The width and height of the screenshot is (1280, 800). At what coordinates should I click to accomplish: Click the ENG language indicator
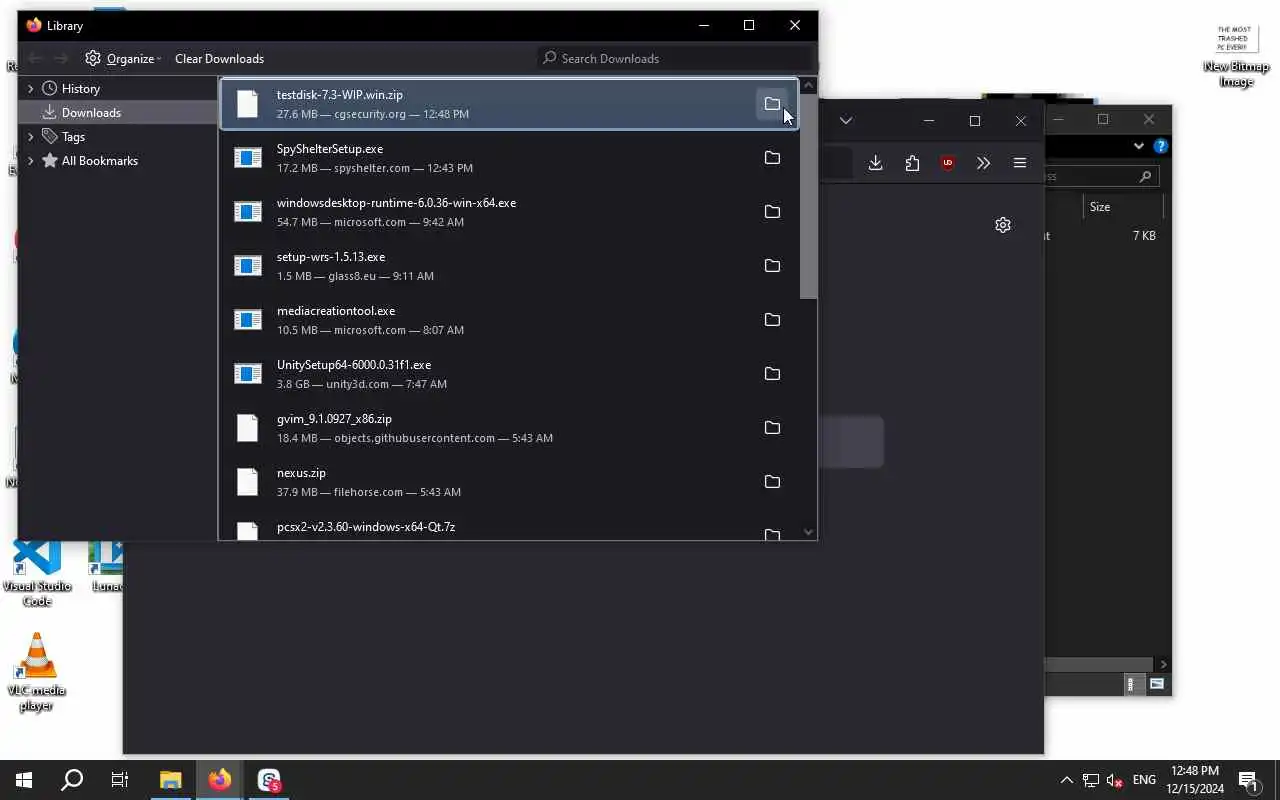(1144, 780)
